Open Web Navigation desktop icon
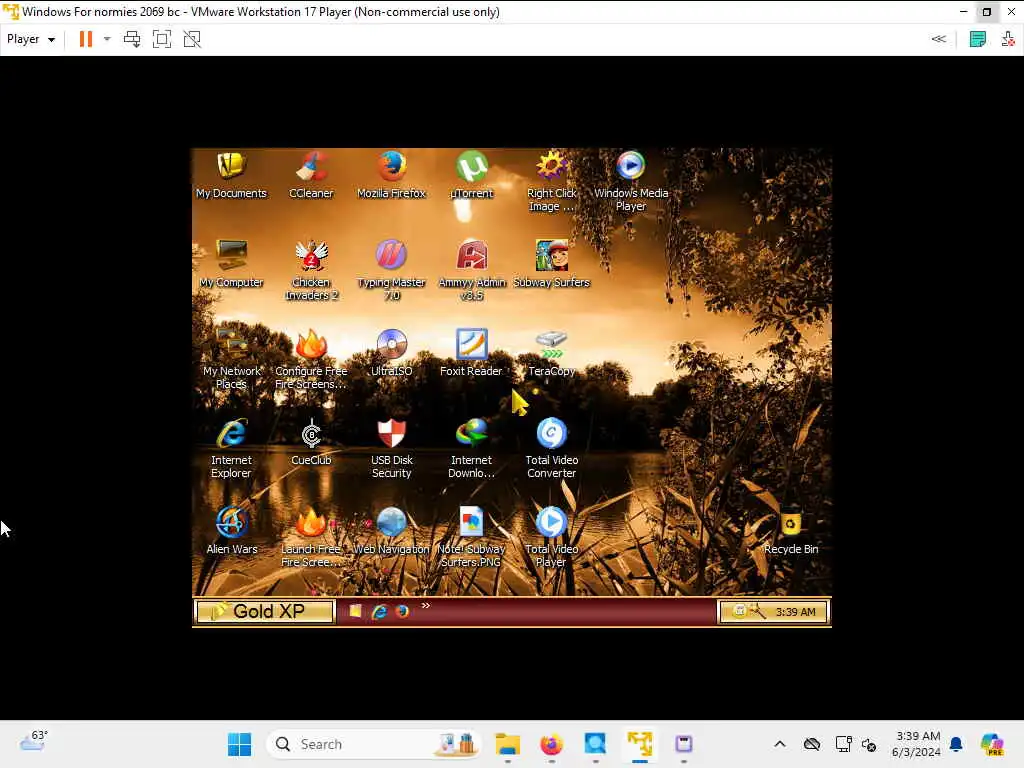 (x=391, y=530)
